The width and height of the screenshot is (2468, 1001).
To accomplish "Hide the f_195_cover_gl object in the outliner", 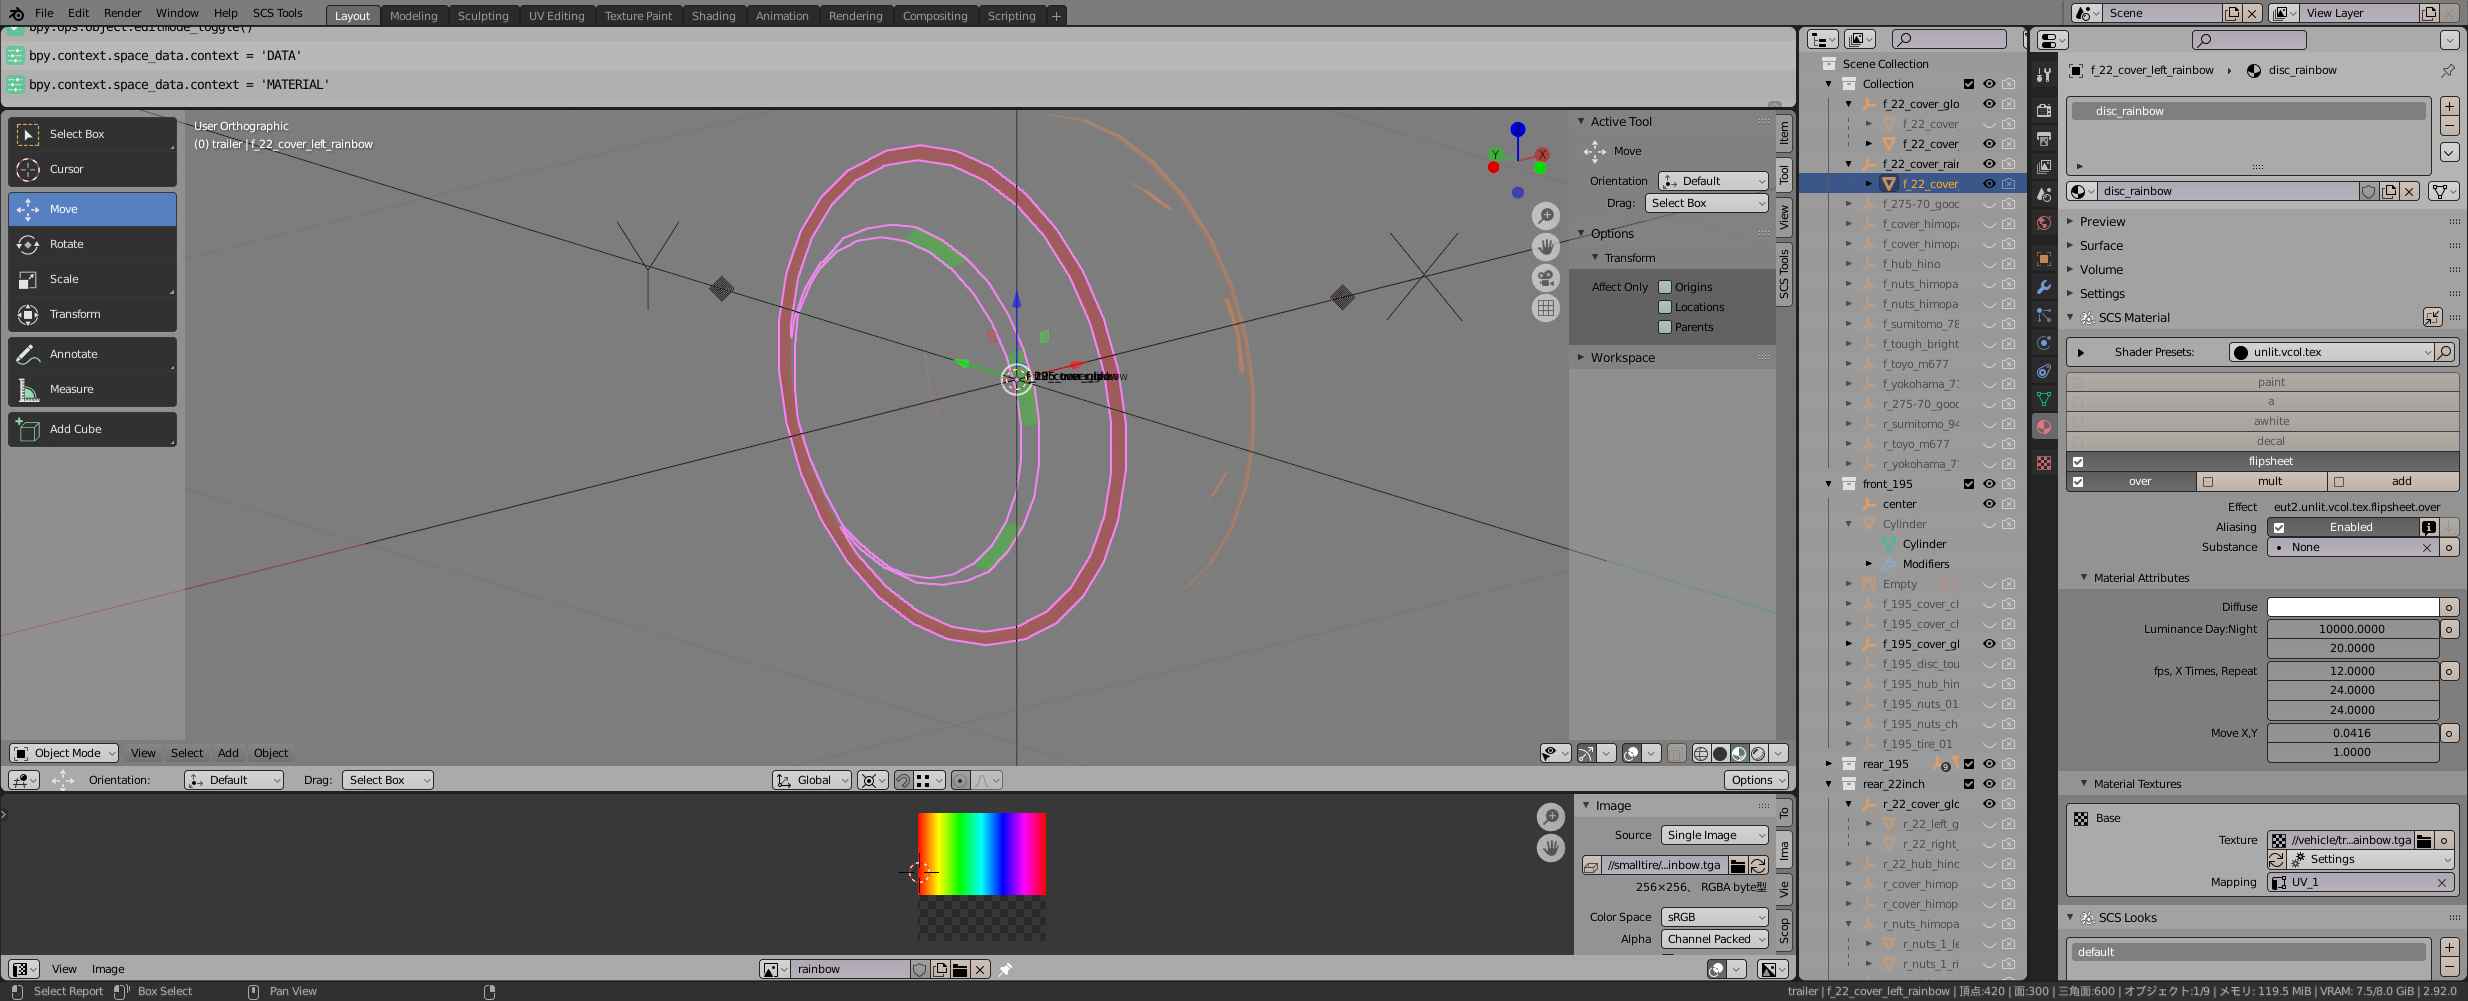I will pyautogui.click(x=1989, y=643).
